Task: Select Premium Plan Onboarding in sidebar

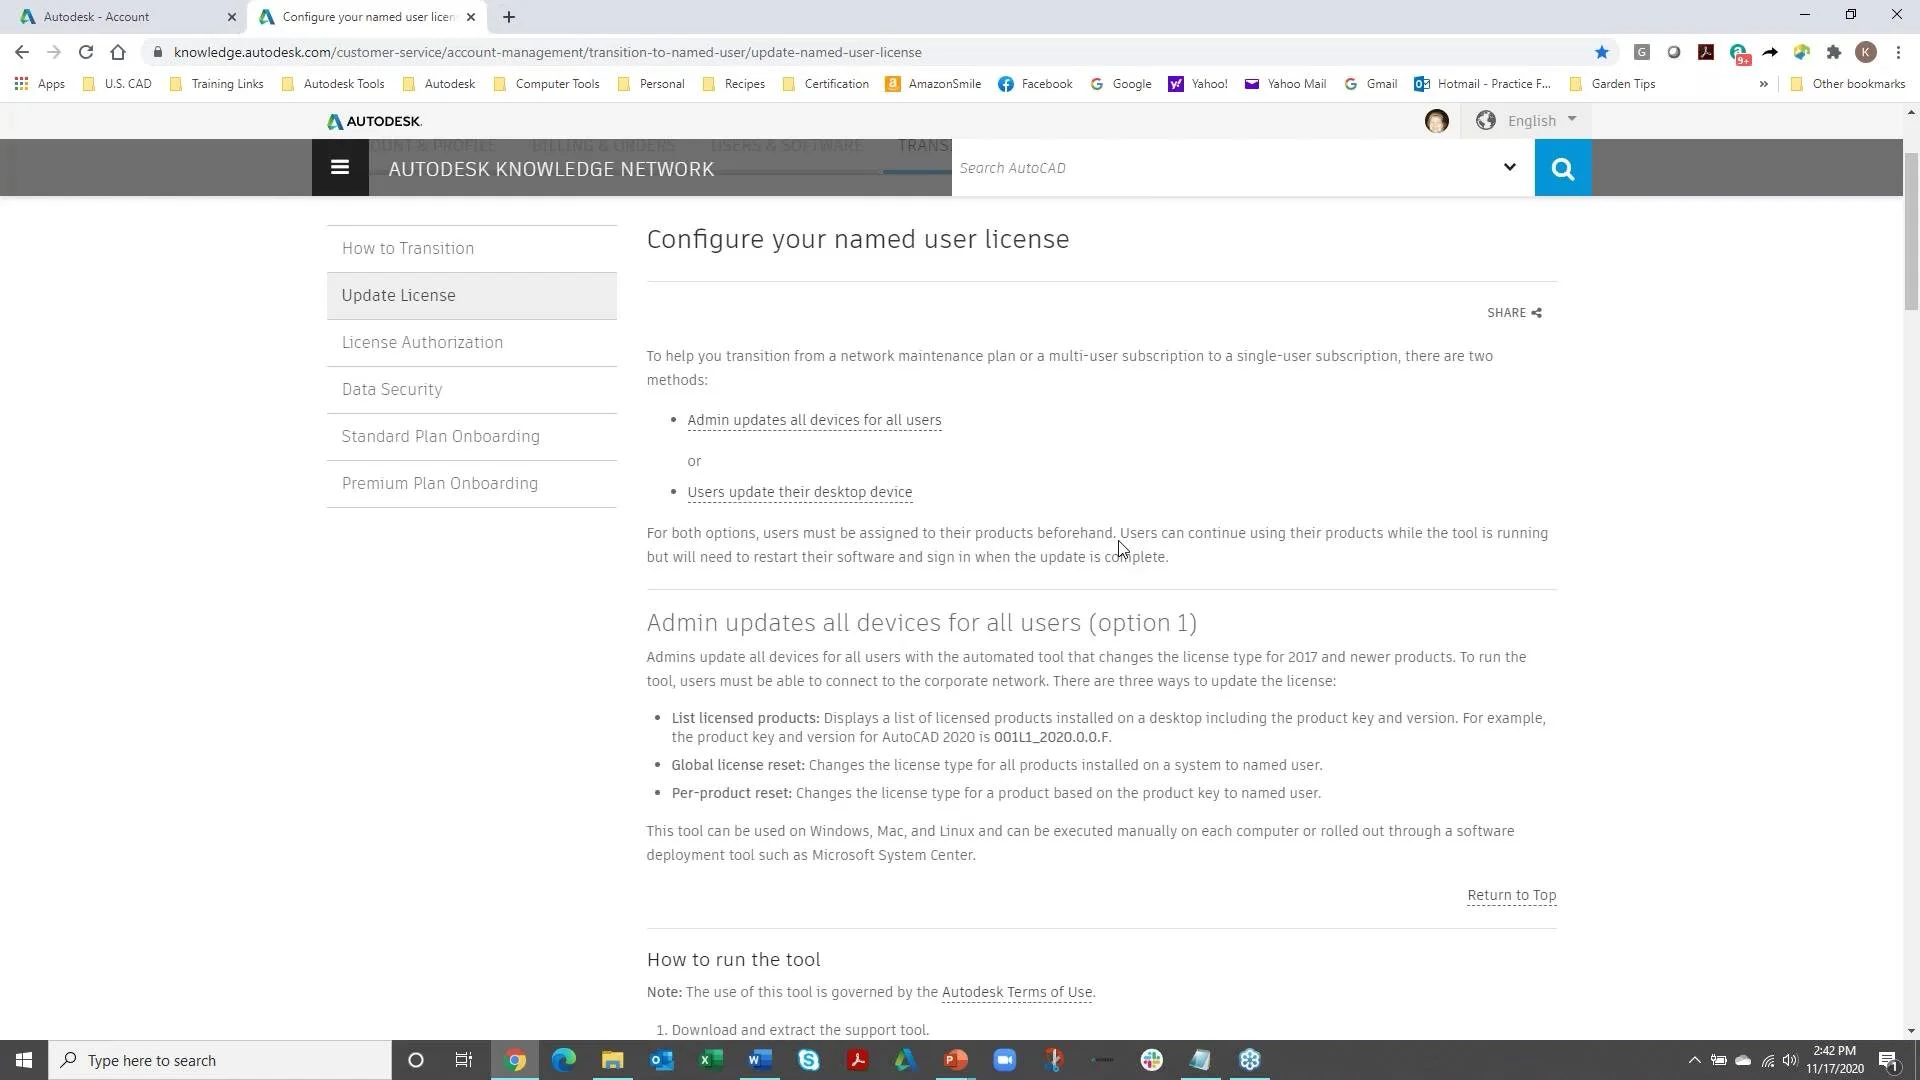Action: click(x=471, y=483)
